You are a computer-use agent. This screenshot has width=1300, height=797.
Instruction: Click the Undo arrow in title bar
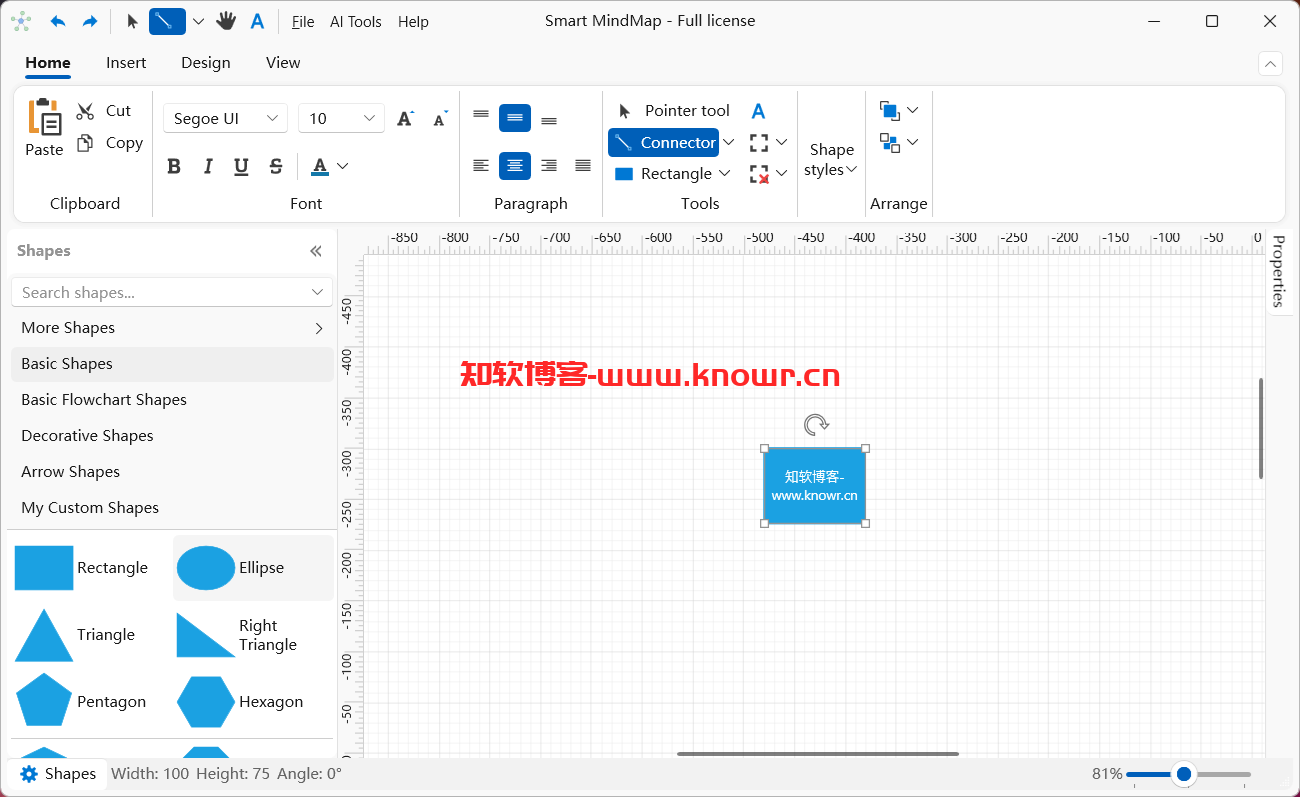coord(58,21)
